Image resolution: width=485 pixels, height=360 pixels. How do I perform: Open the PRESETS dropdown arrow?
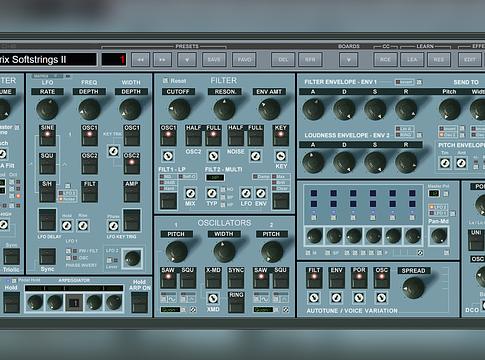187,60
